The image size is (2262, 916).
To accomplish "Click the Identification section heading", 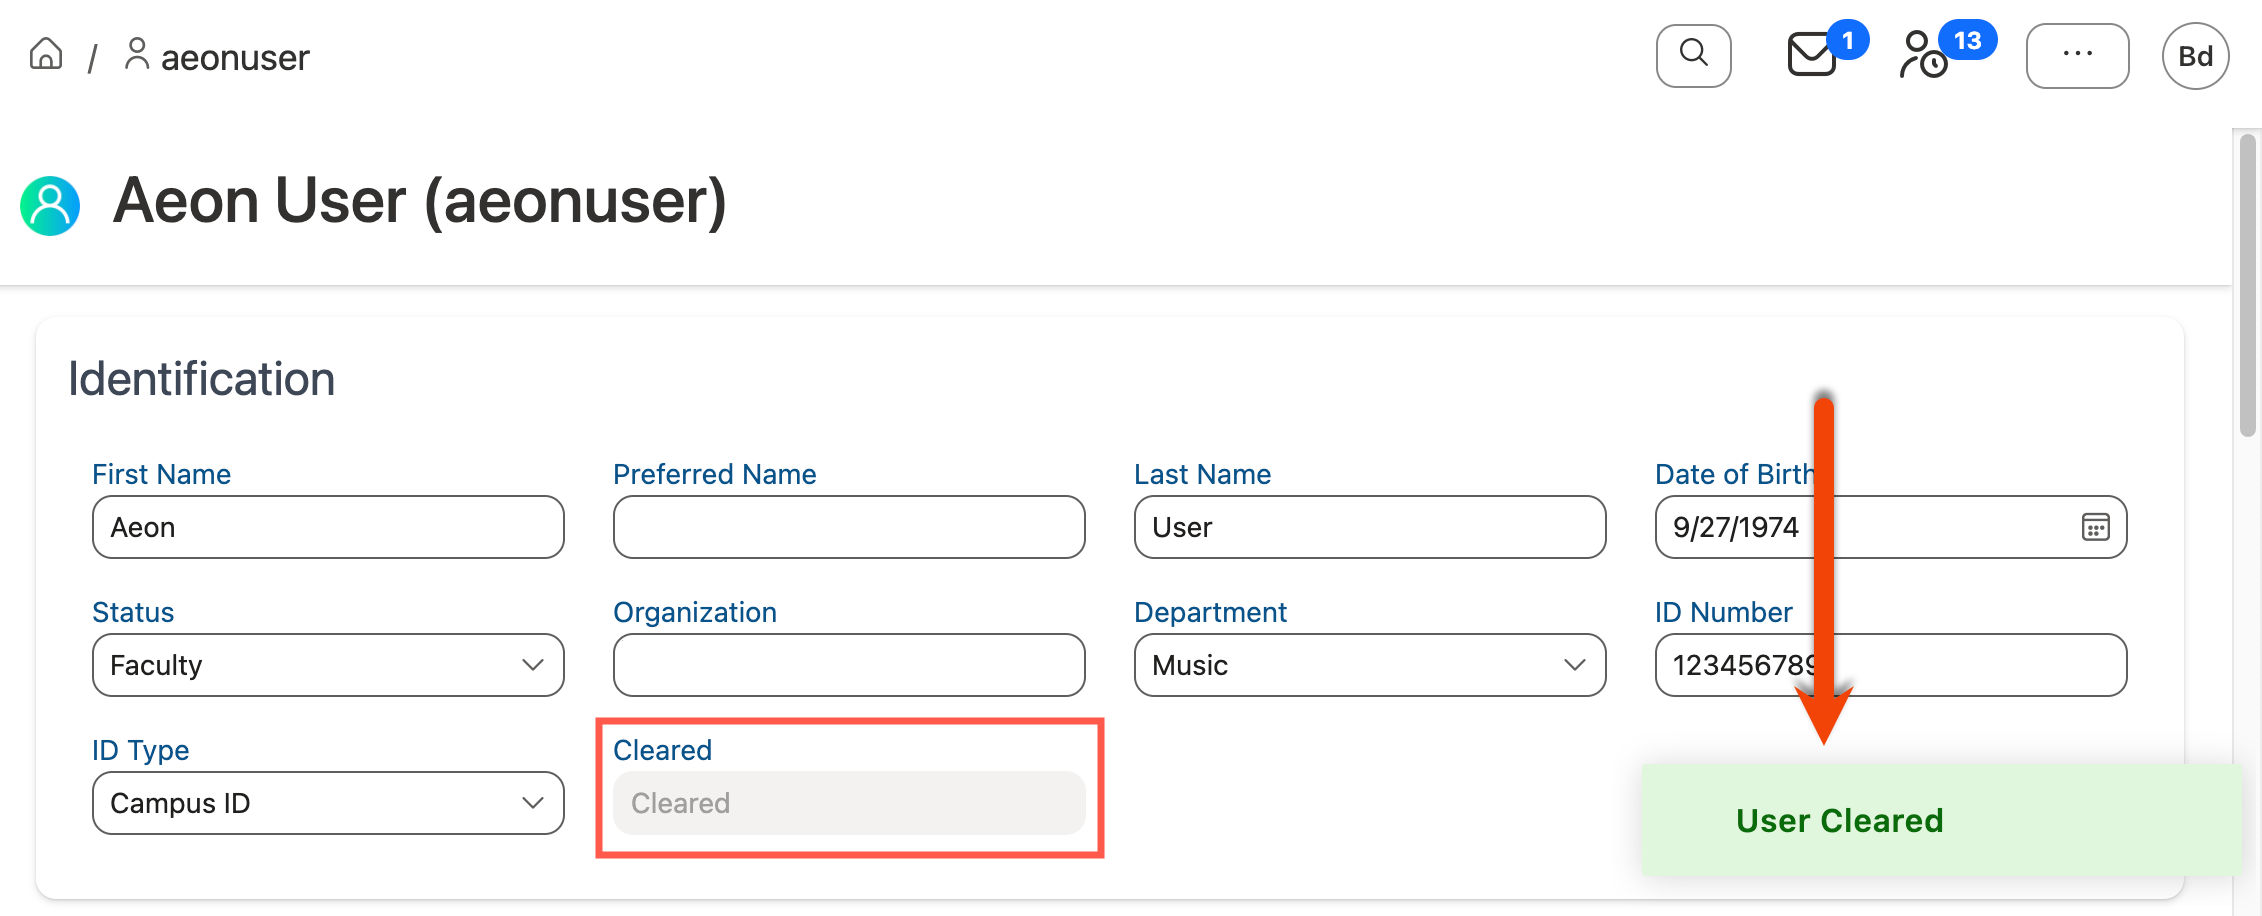I will click(201, 379).
